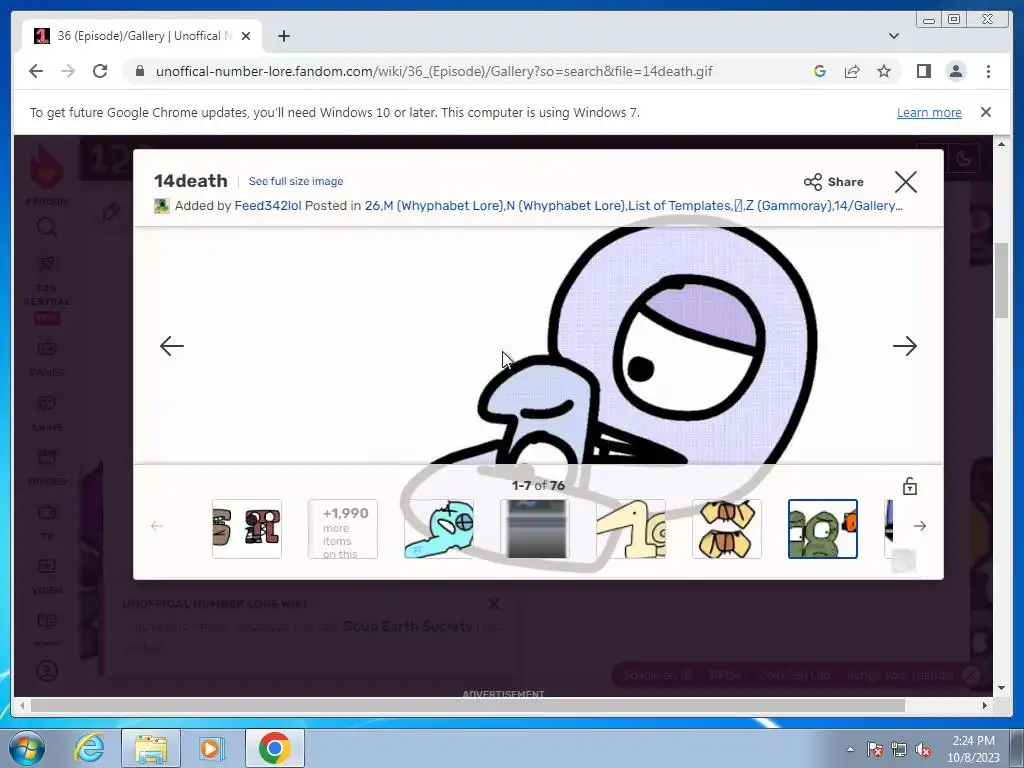Move the thumbnail carousel backward
The image size is (1024, 768).
click(x=157, y=526)
